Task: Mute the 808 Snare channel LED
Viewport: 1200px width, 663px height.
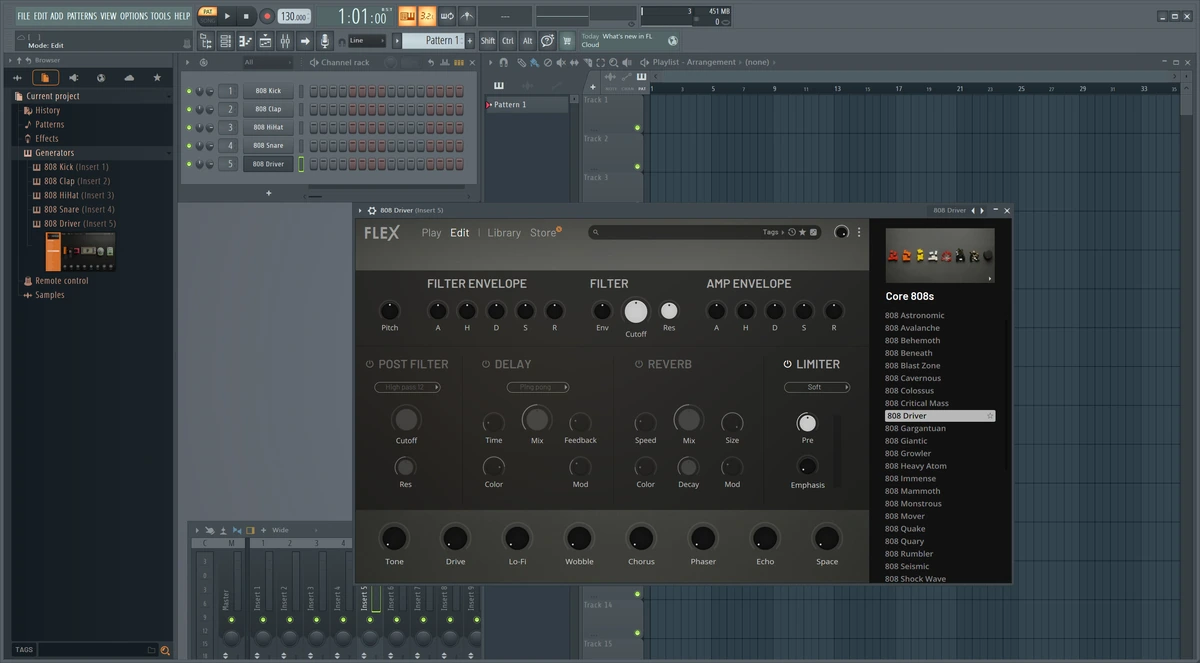Action: 188,145
